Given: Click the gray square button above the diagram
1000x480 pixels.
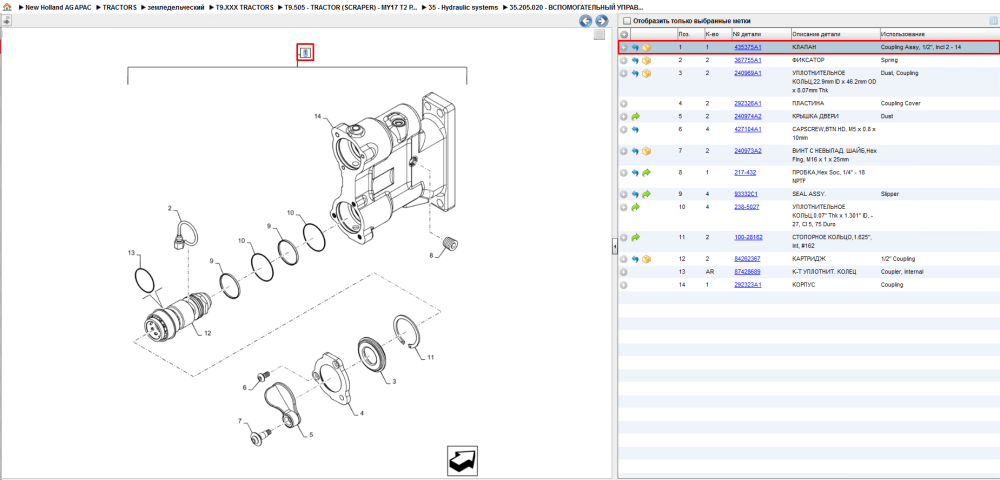Looking at the screenshot, I should point(599,35).
